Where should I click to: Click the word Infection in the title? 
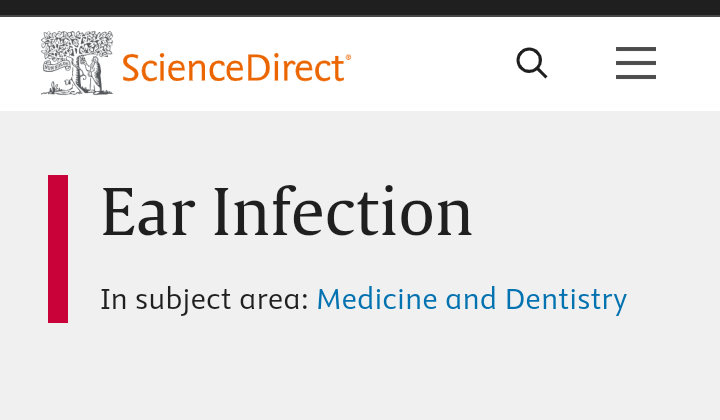(343, 212)
